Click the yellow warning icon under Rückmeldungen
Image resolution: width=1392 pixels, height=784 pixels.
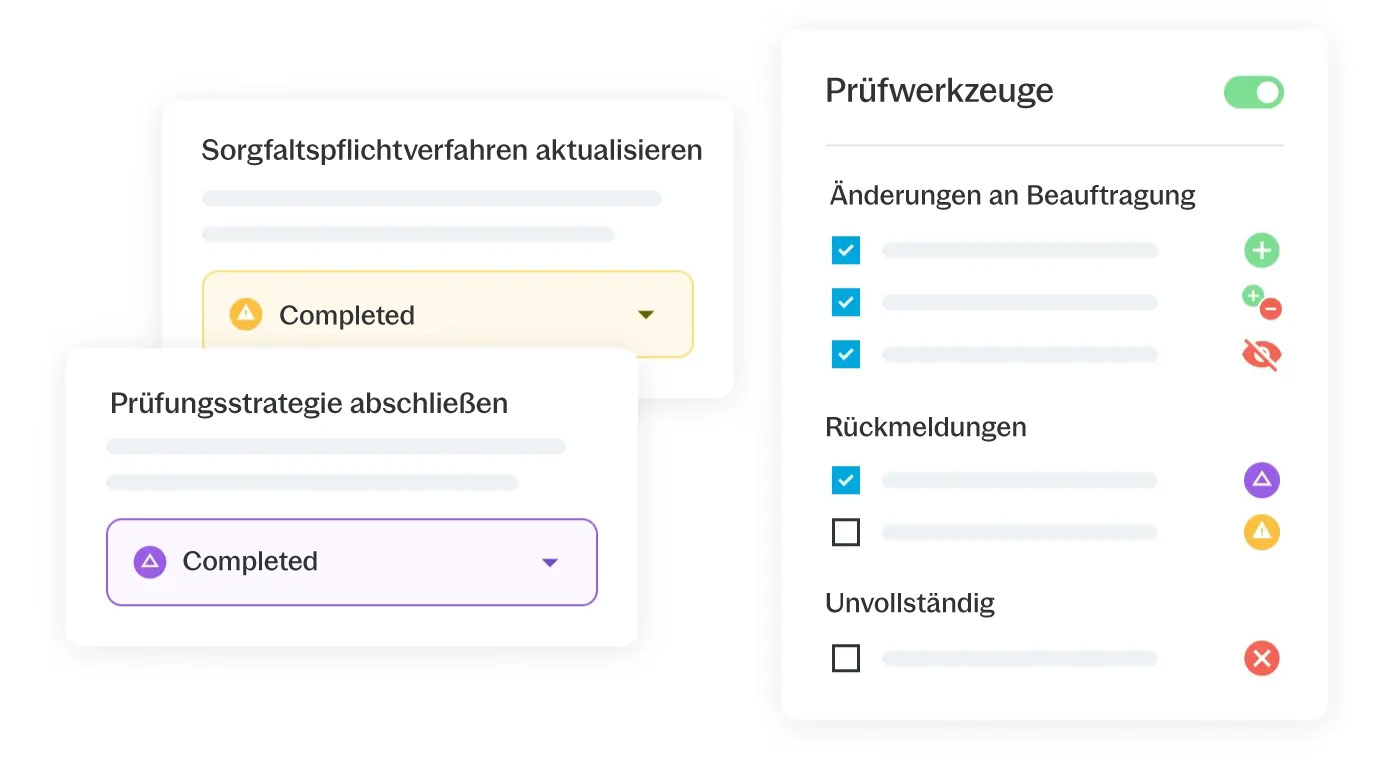coord(1262,532)
